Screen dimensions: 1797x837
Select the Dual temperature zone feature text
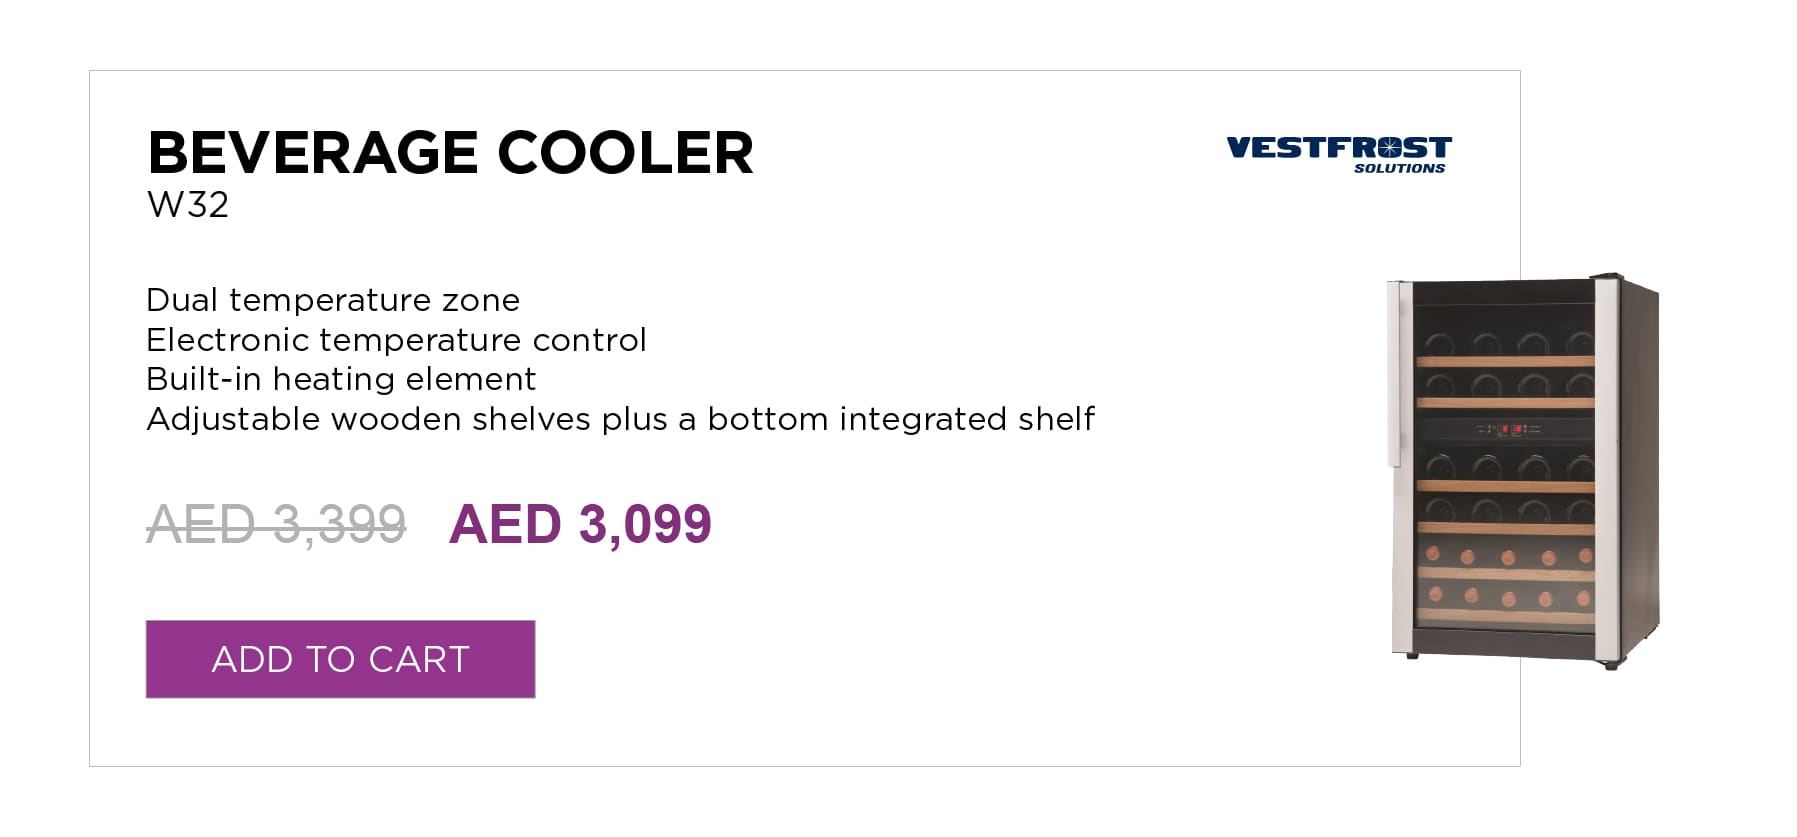(x=333, y=300)
